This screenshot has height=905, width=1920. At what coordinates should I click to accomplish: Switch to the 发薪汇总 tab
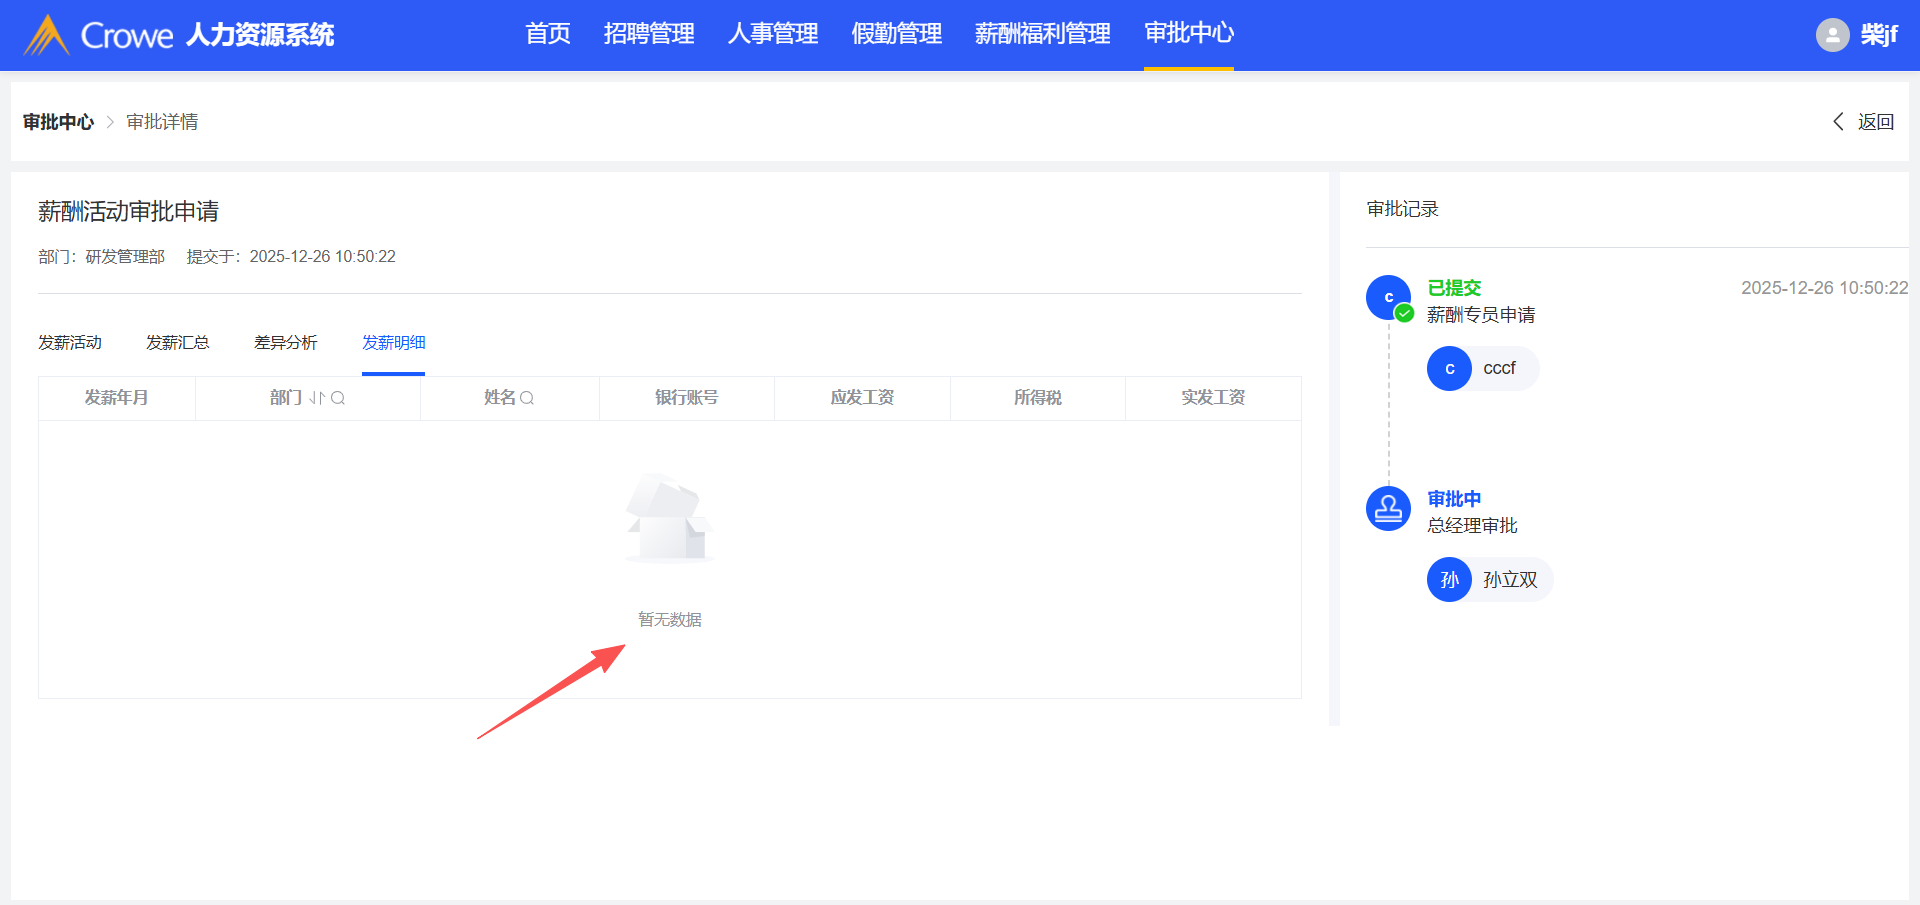(x=178, y=343)
